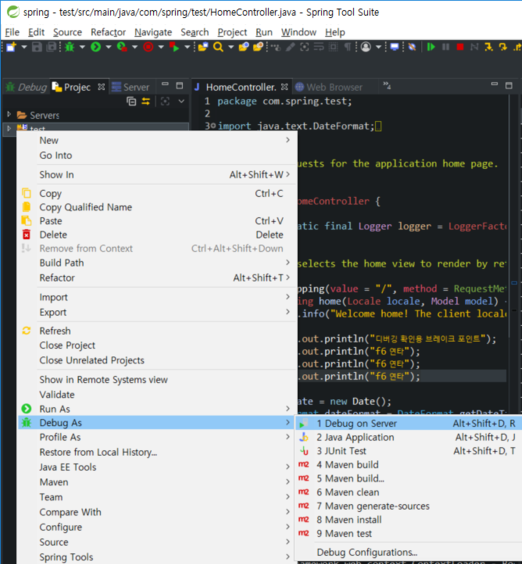Toggle Skip All Breakpoints in toolbar

[x=412, y=47]
